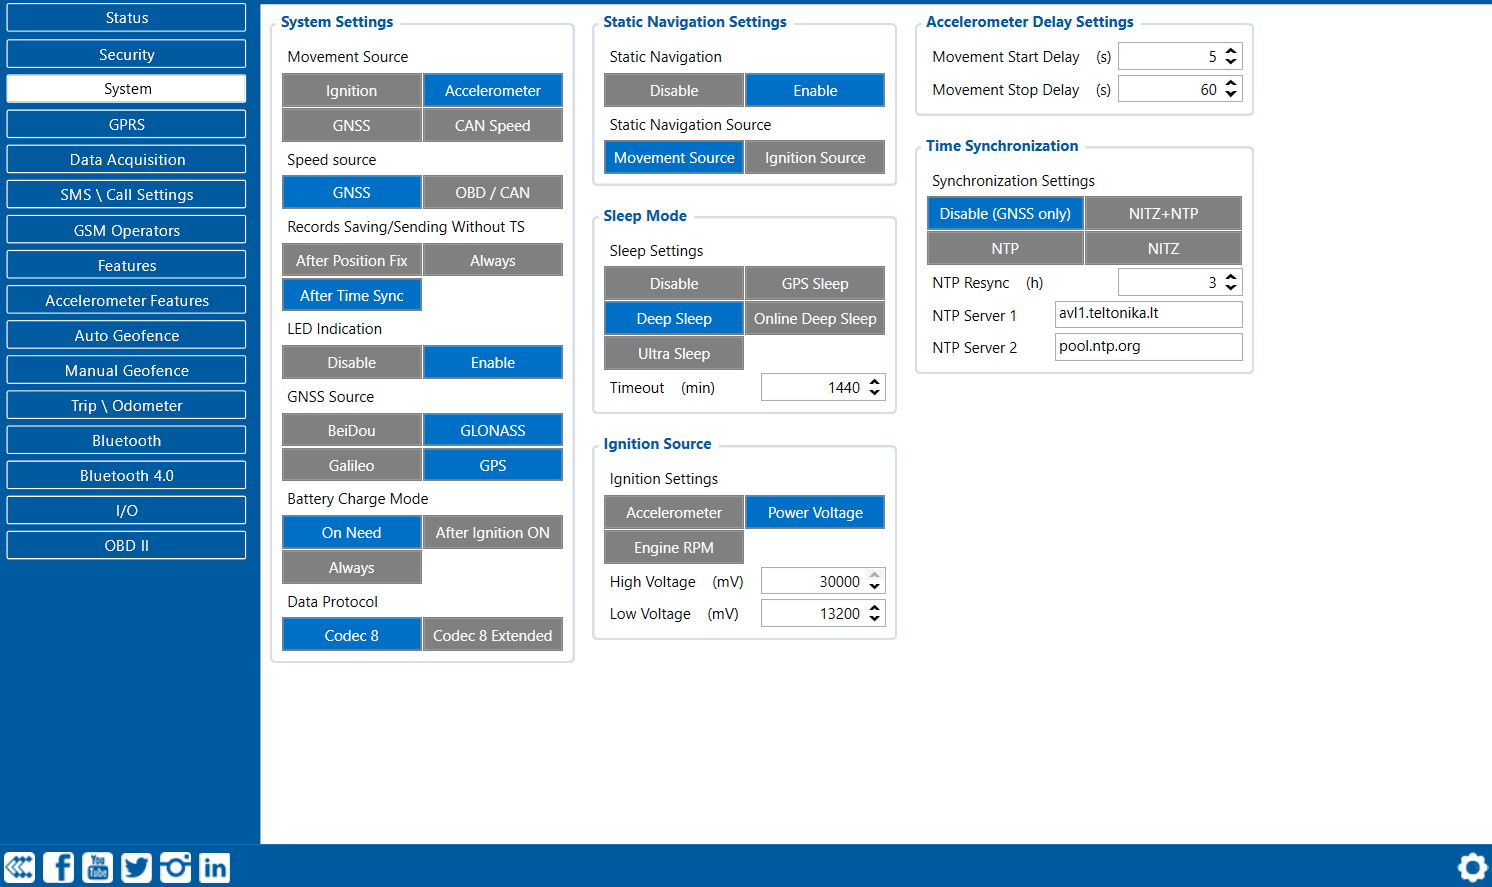
Task: Open the YouTube icon link
Action: [97, 867]
